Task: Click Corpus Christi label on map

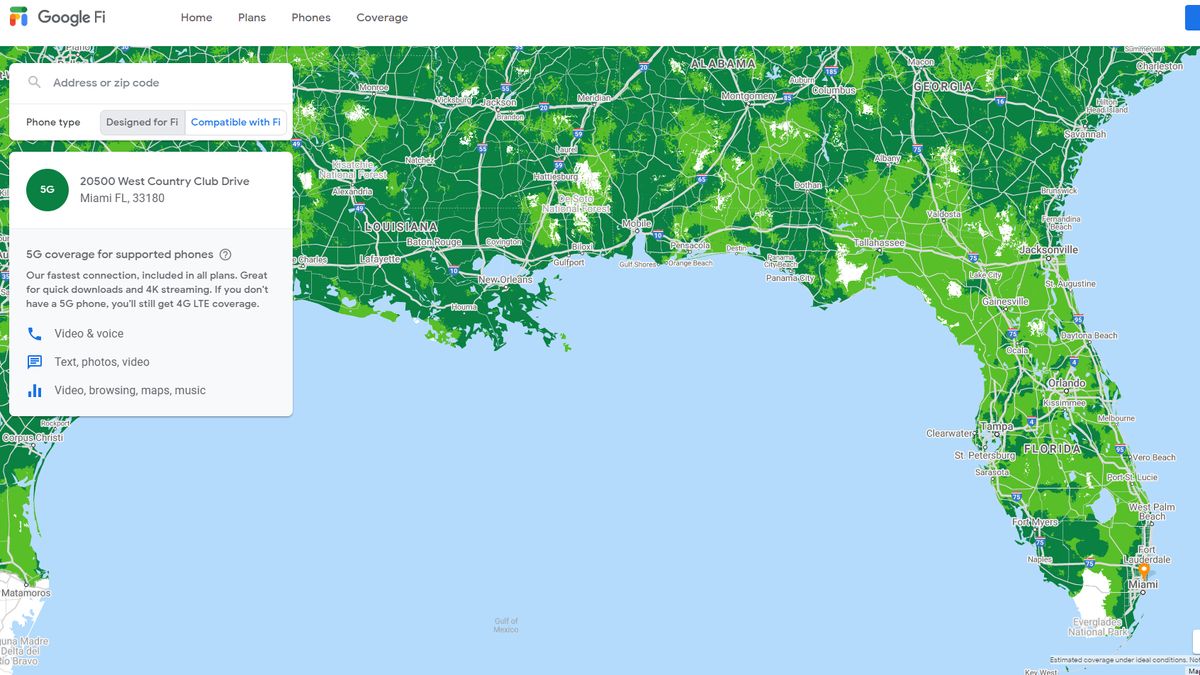Action: [32, 438]
